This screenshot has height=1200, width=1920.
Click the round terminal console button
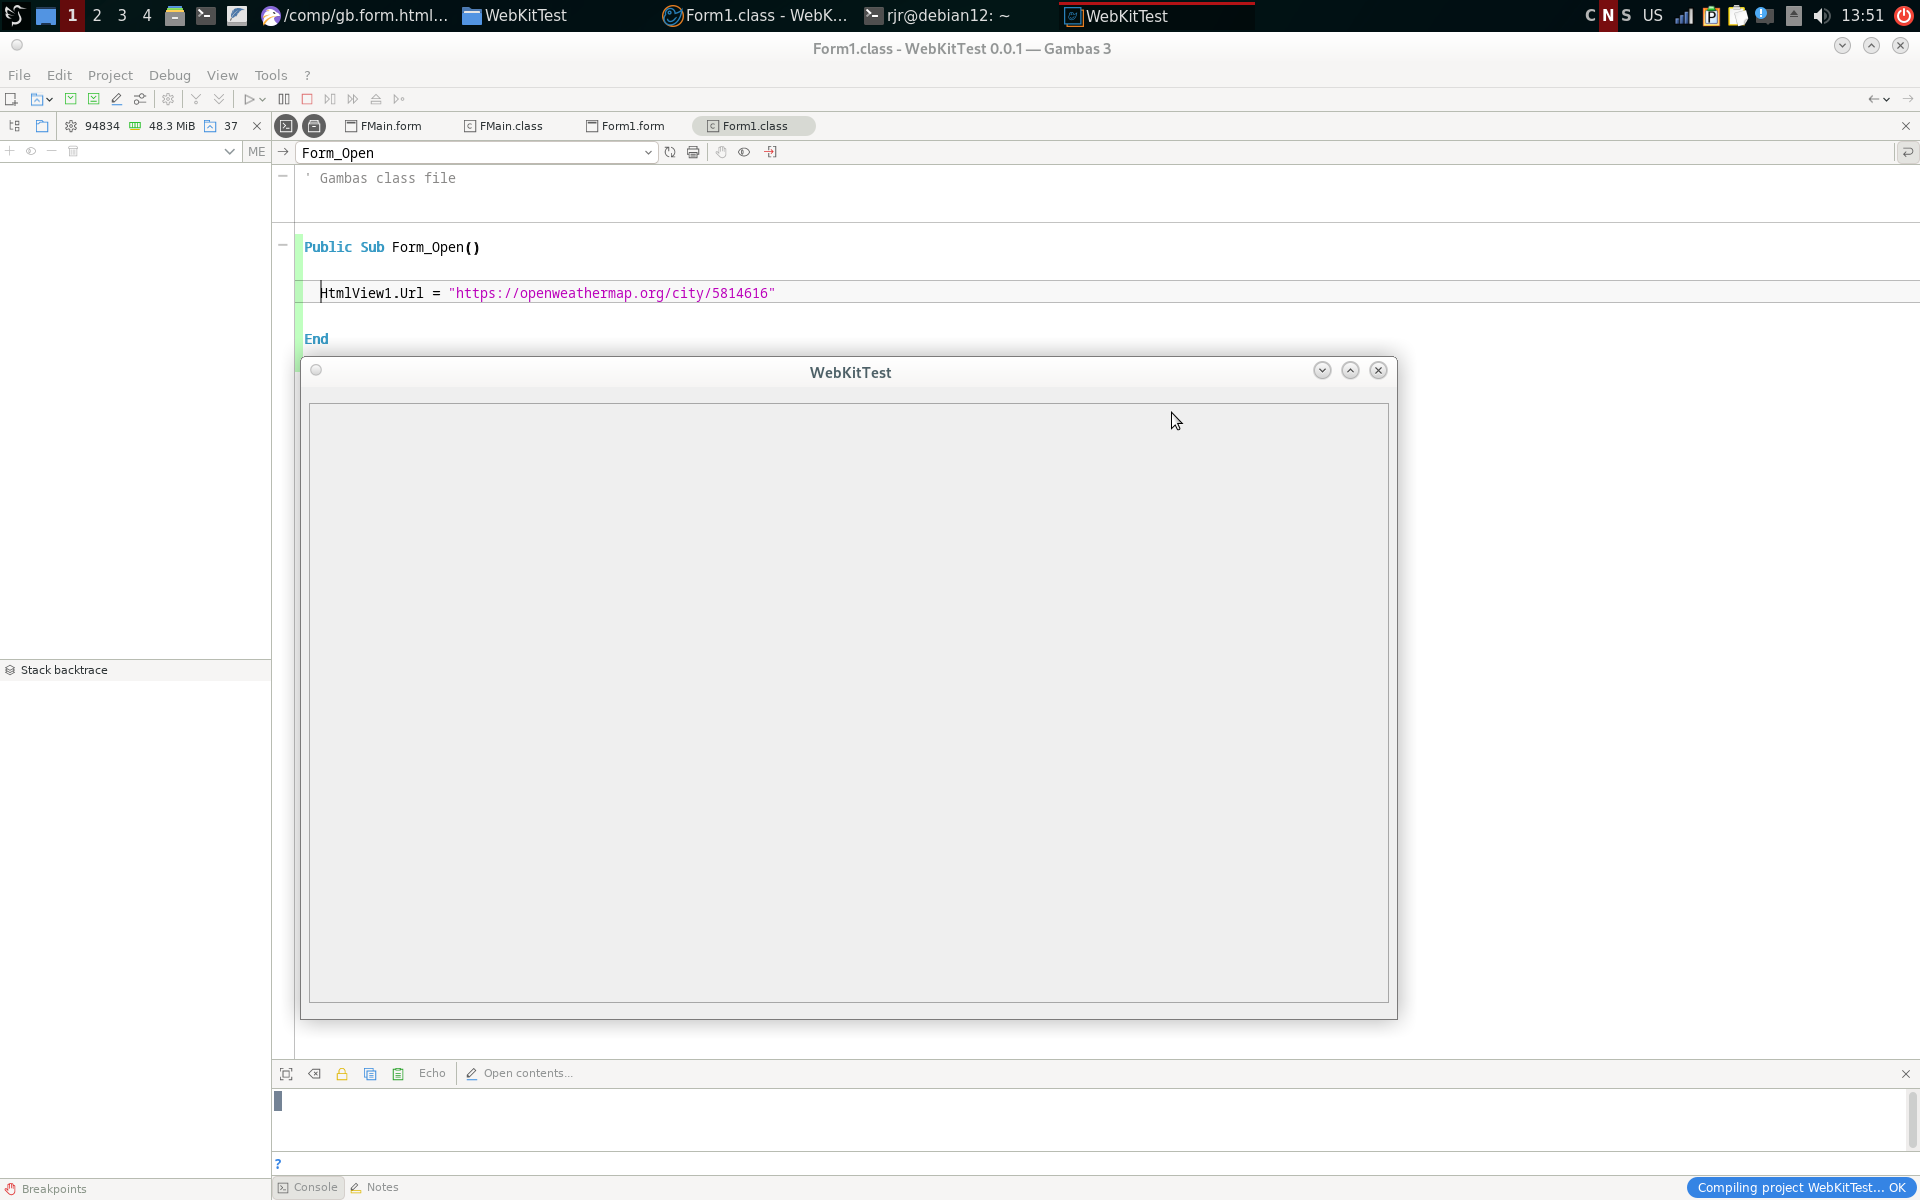(286, 126)
